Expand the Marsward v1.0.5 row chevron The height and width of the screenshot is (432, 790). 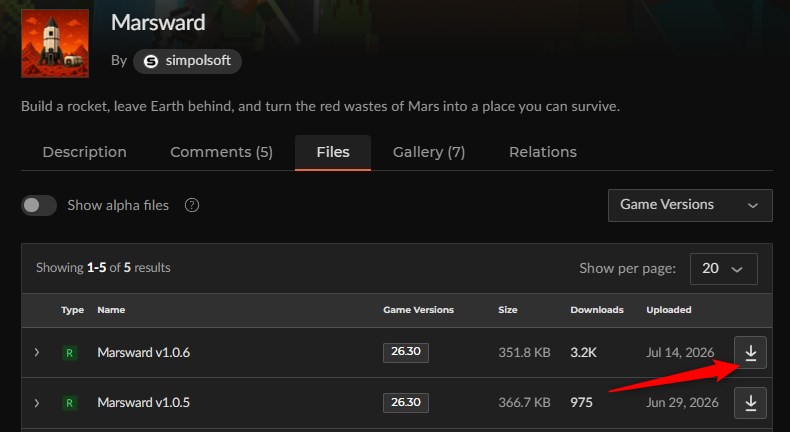[x=37, y=403]
